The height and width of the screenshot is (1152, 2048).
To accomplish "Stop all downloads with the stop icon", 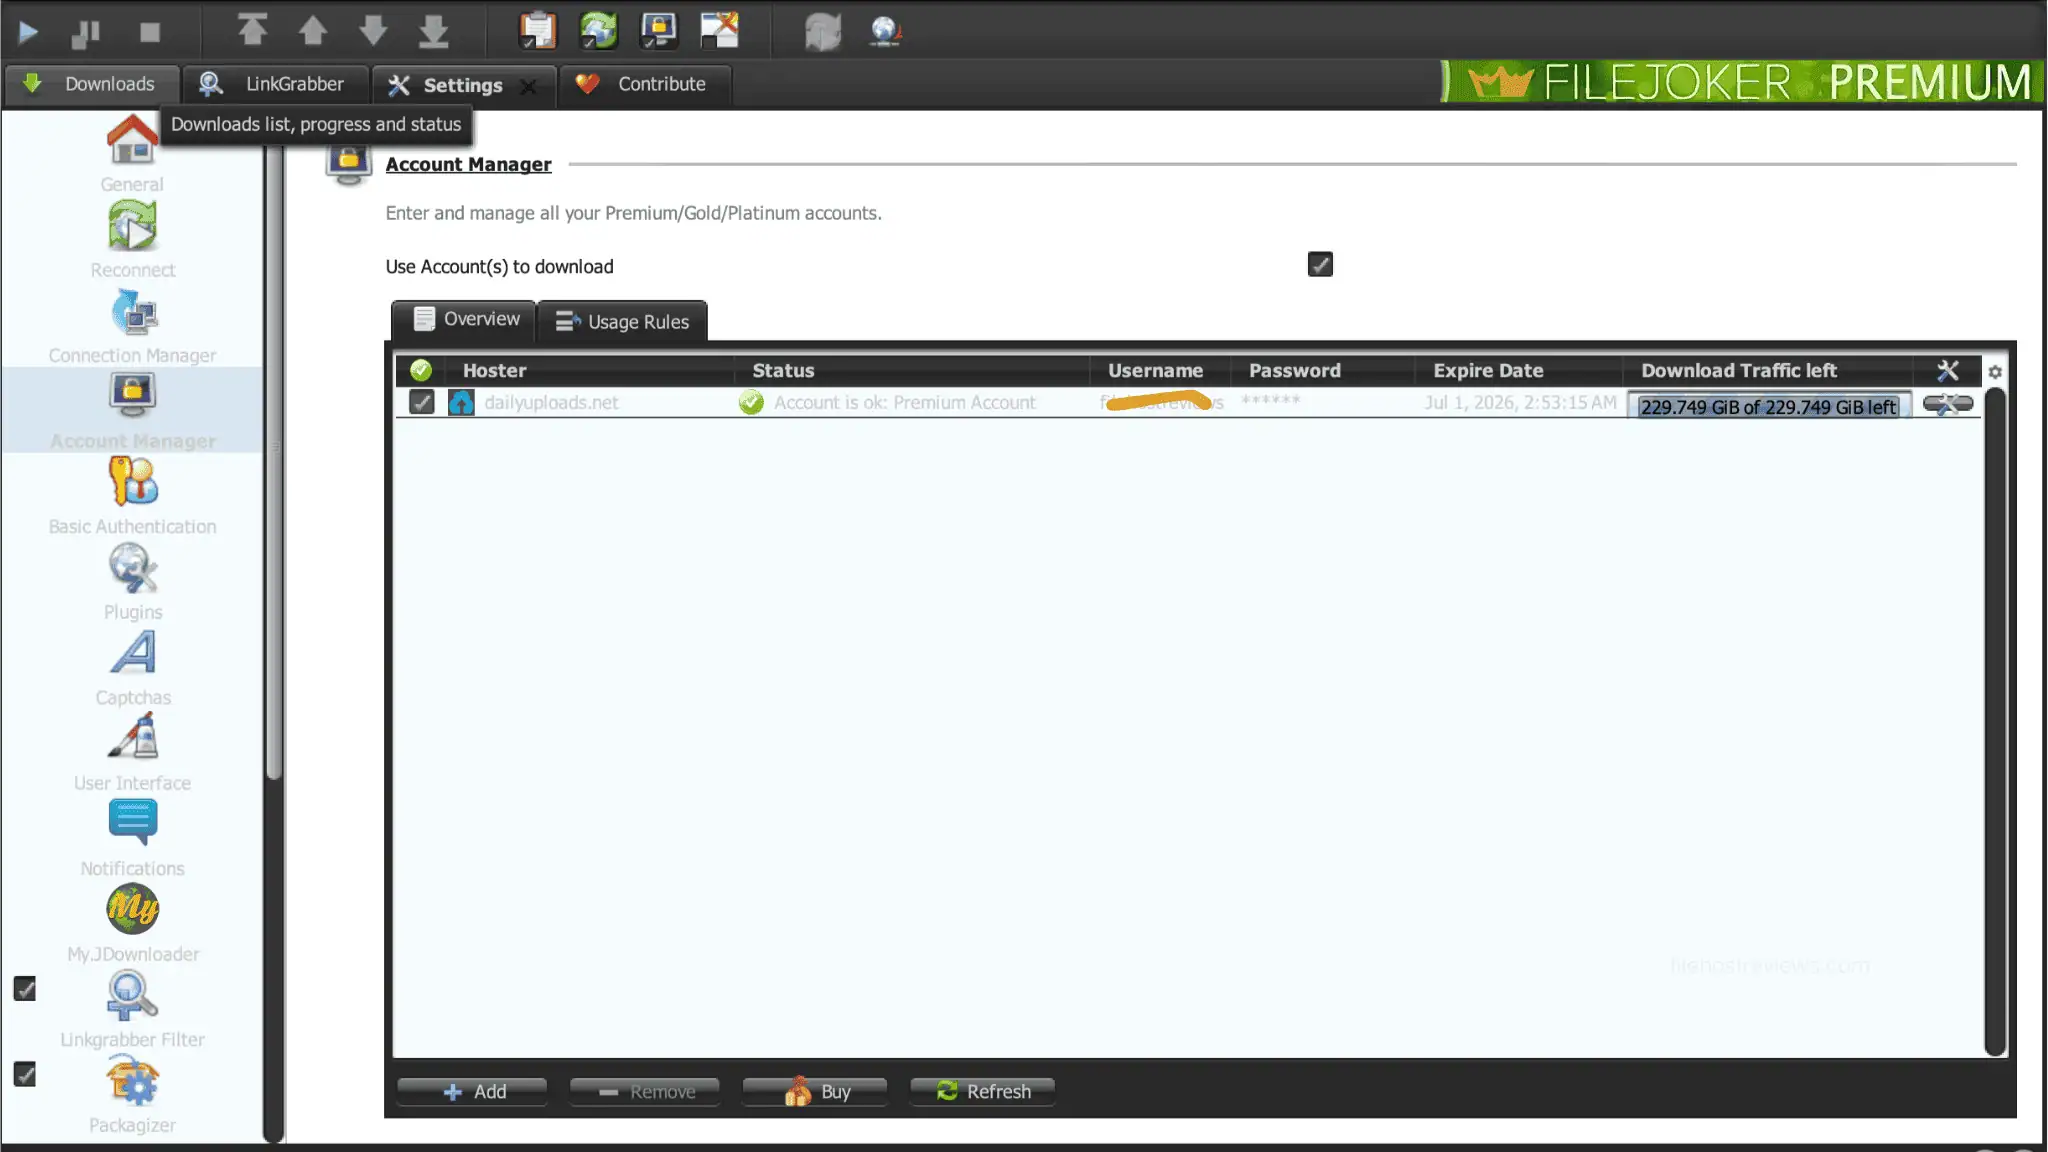I will tap(150, 33).
